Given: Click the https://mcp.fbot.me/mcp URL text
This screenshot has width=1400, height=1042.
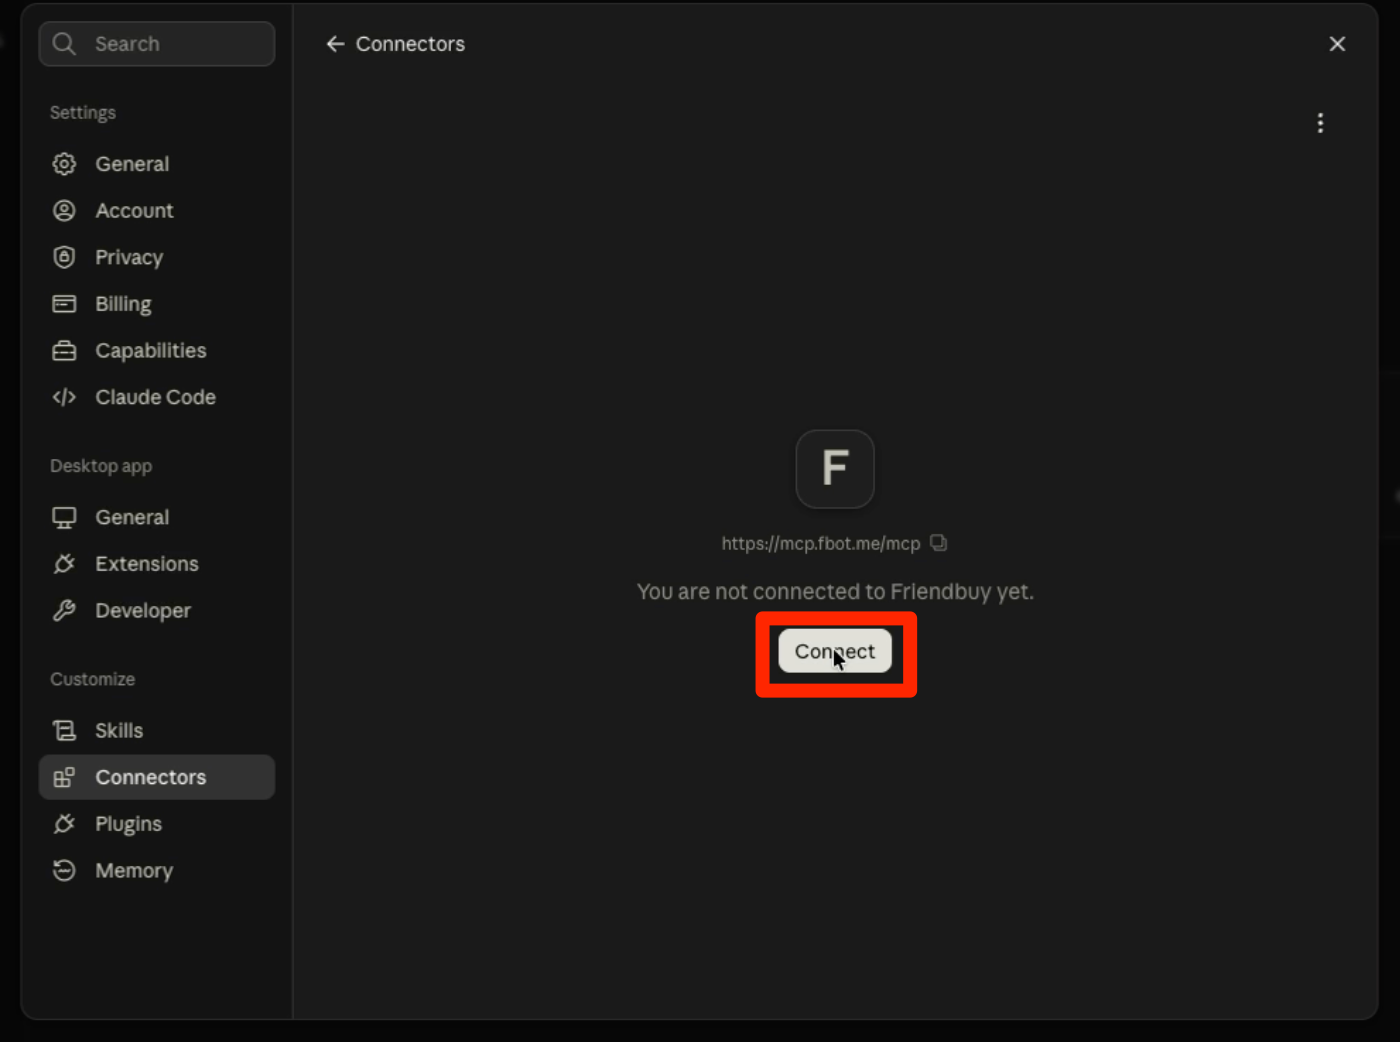Looking at the screenshot, I should (821, 544).
